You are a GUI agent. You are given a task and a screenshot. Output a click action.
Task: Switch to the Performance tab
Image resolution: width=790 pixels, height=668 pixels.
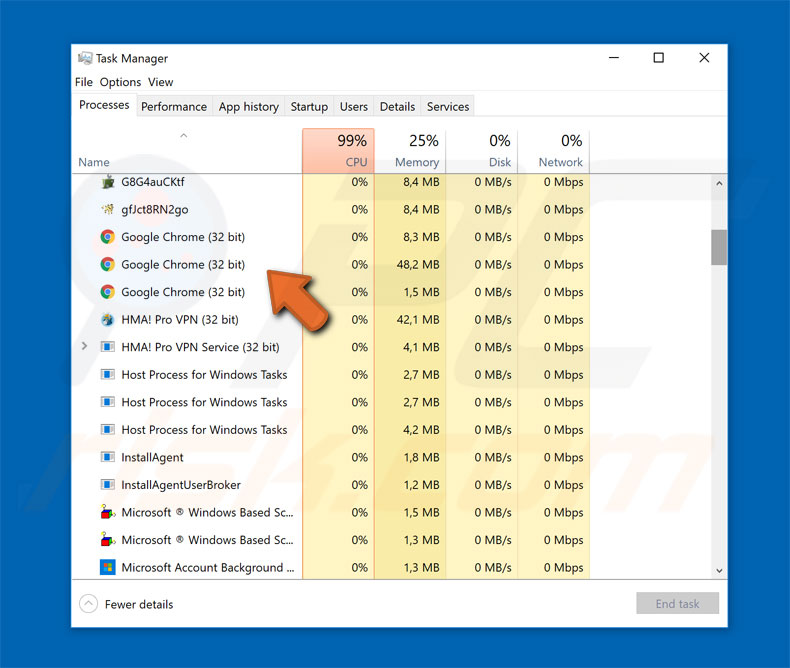pos(174,106)
